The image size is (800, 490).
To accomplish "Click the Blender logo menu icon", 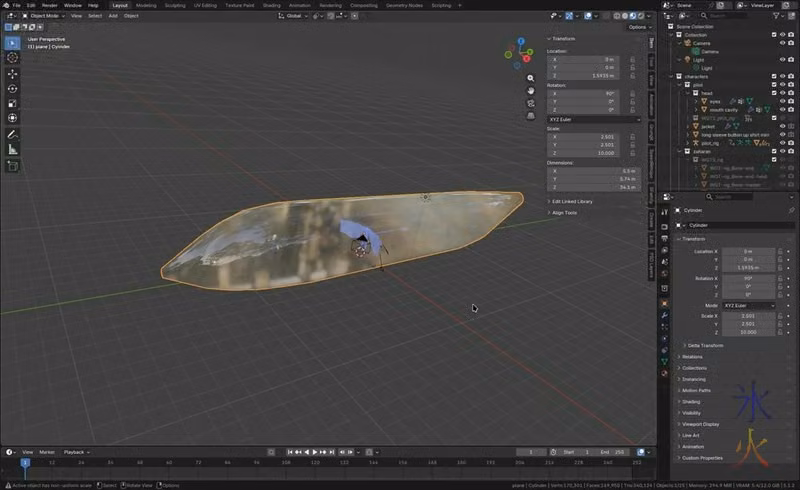I will click(x=6, y=5).
